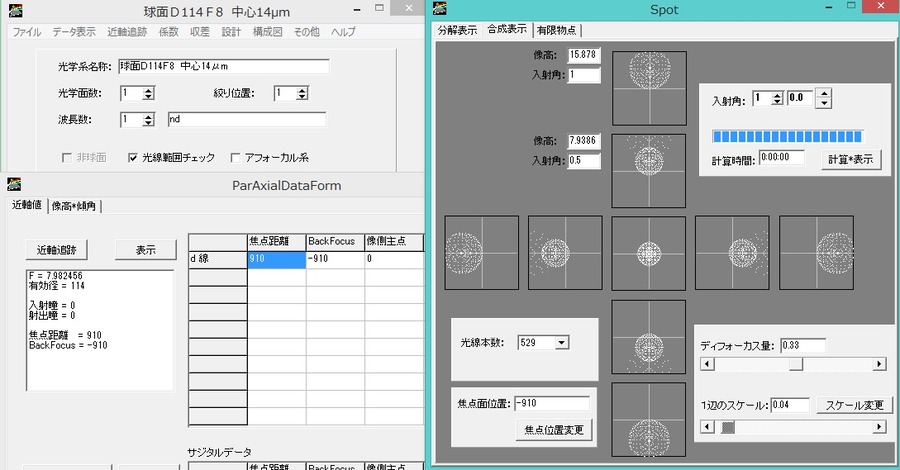Click the 1辺のスケール field showing 0.04
The width and height of the screenshot is (900, 470).
click(790, 405)
